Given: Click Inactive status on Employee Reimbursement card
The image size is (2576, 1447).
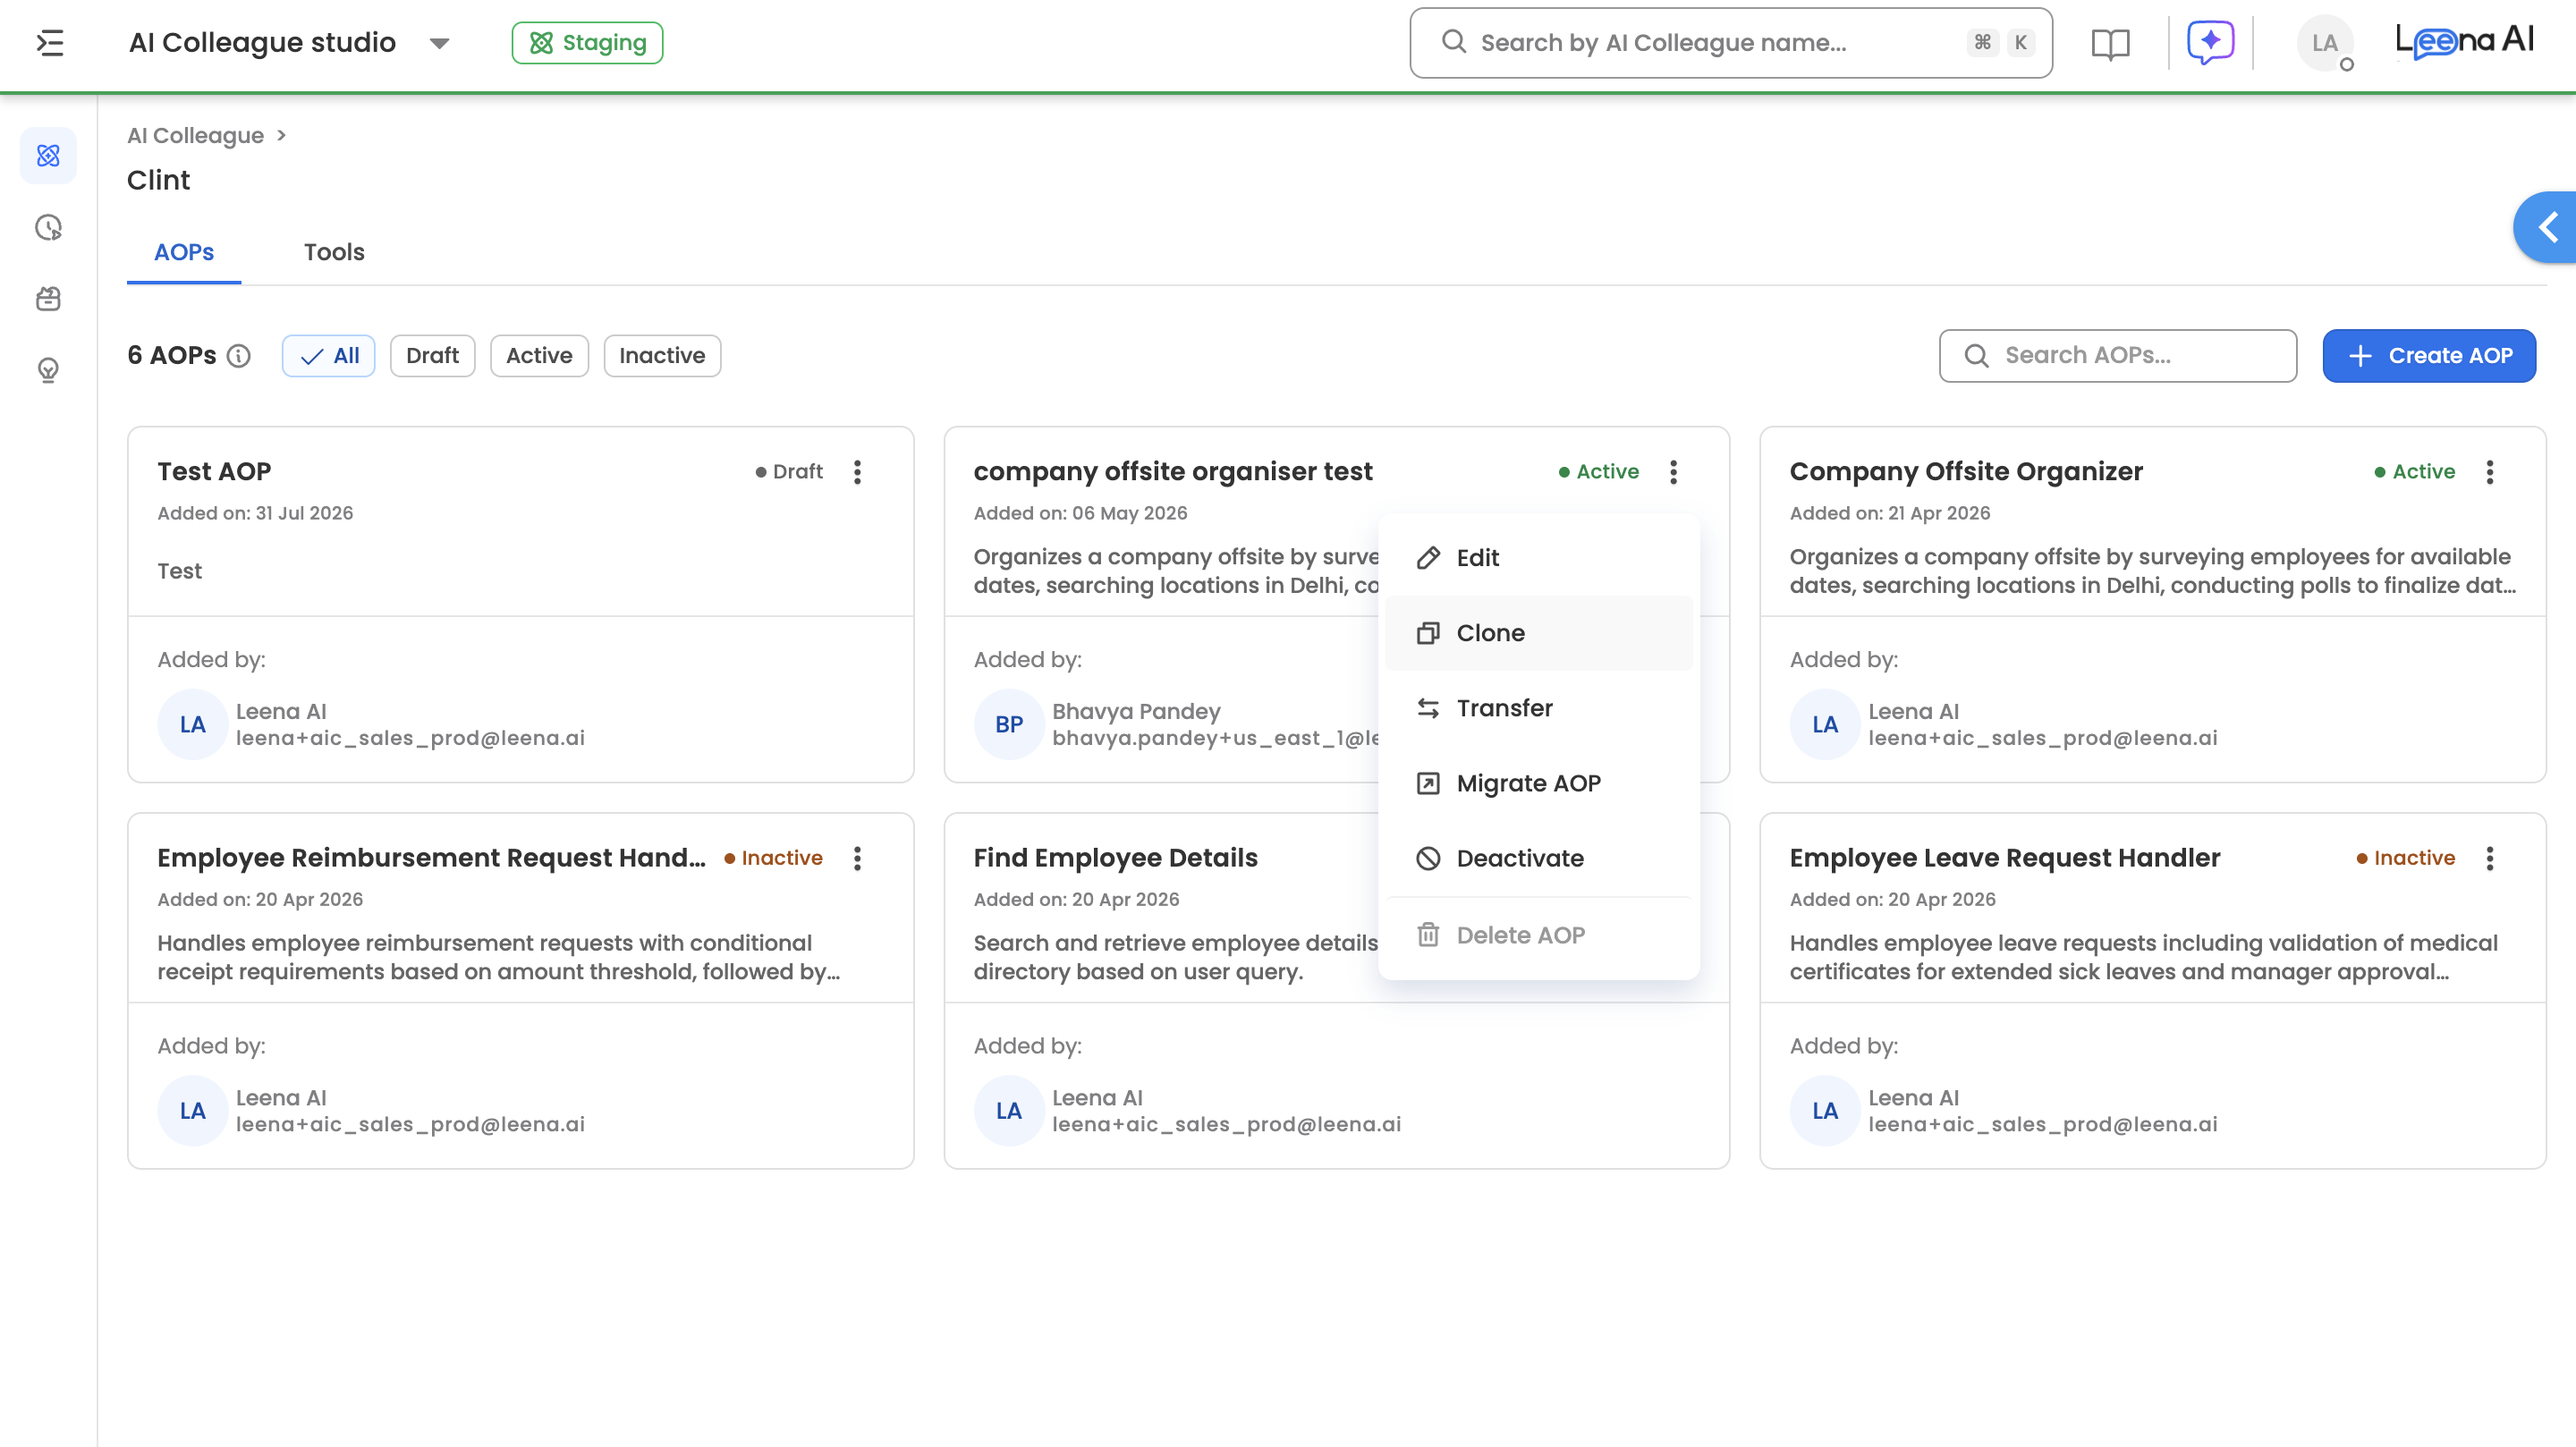Looking at the screenshot, I should tap(773, 858).
